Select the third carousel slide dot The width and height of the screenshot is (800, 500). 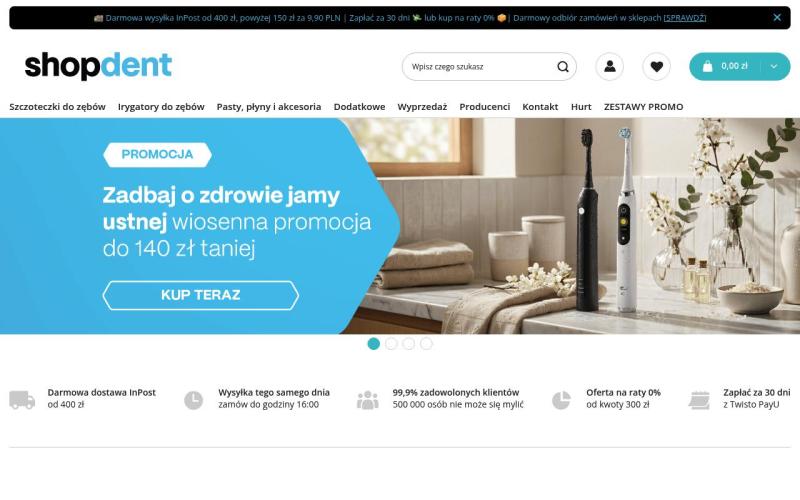pyautogui.click(x=409, y=344)
